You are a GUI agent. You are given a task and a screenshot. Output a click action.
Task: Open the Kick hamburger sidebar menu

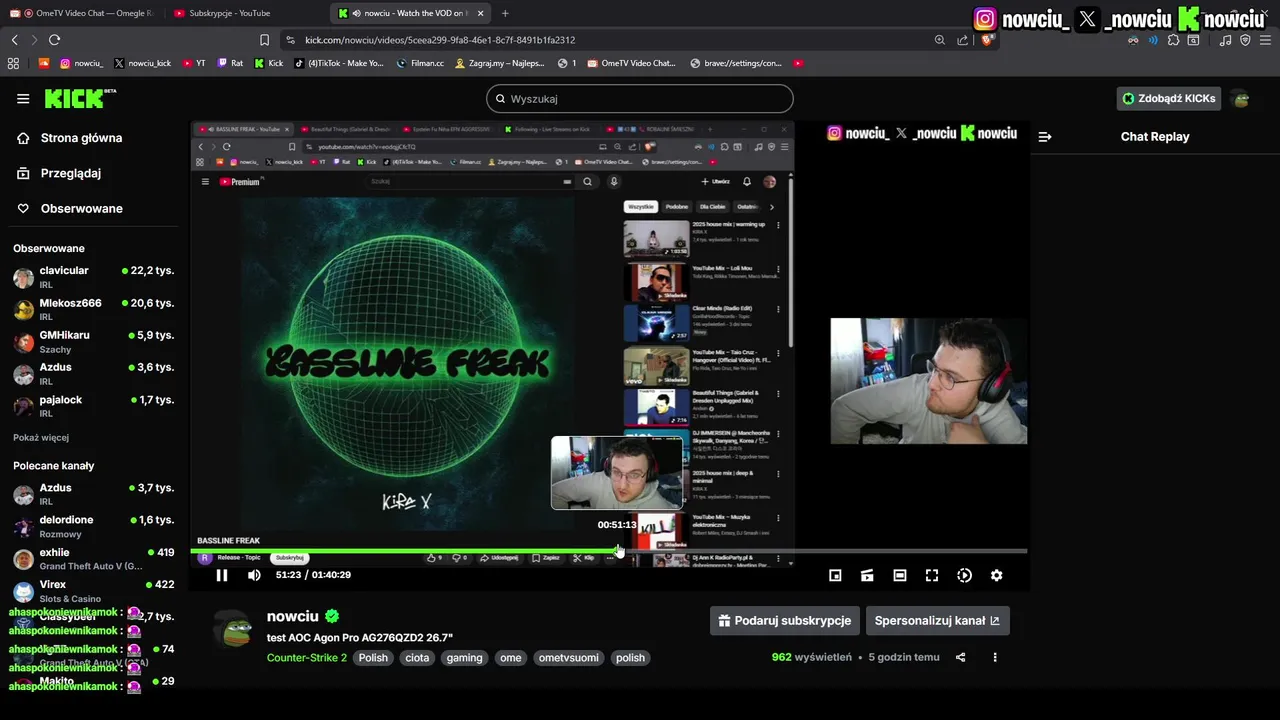[x=23, y=98]
